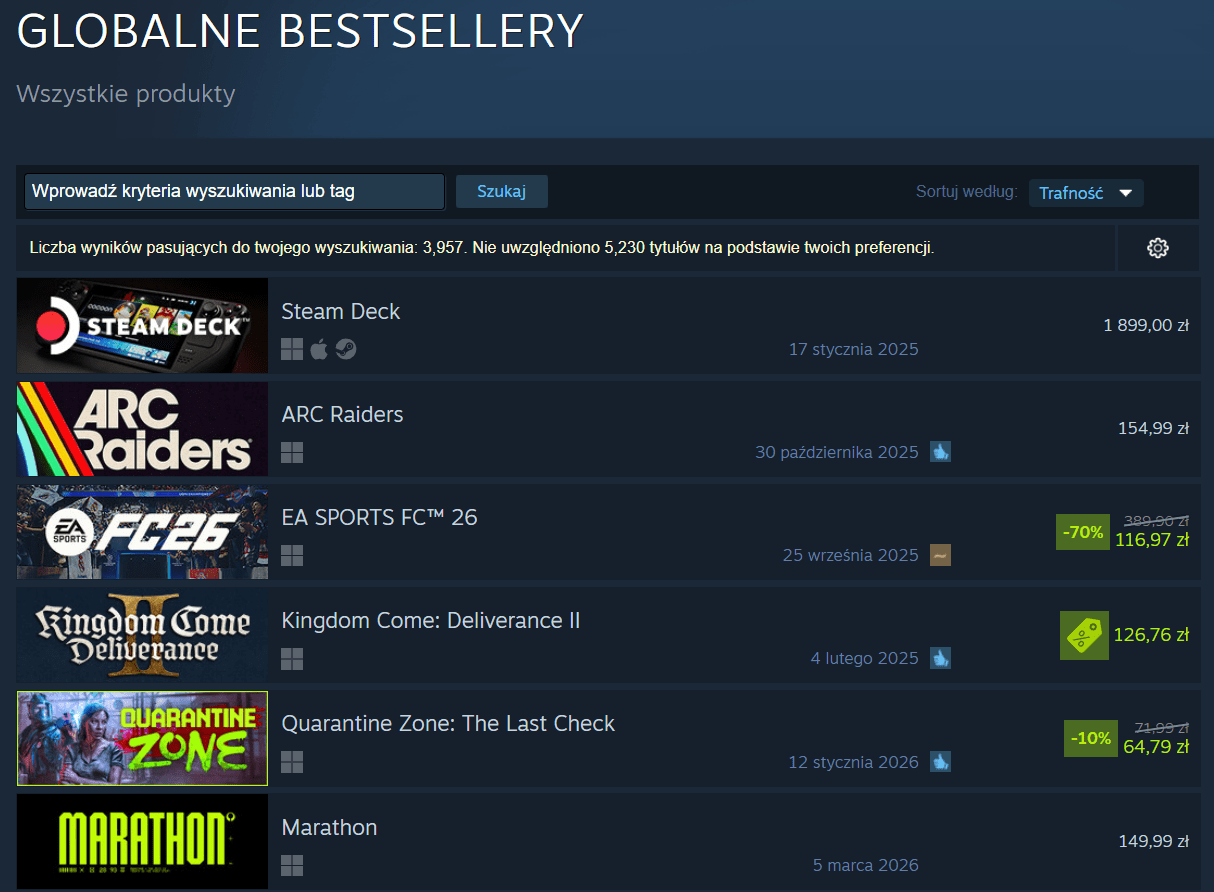Click the thumbs-up review icon for Quarantine Zone
The width and height of the screenshot is (1214, 892).
pyautogui.click(x=940, y=762)
